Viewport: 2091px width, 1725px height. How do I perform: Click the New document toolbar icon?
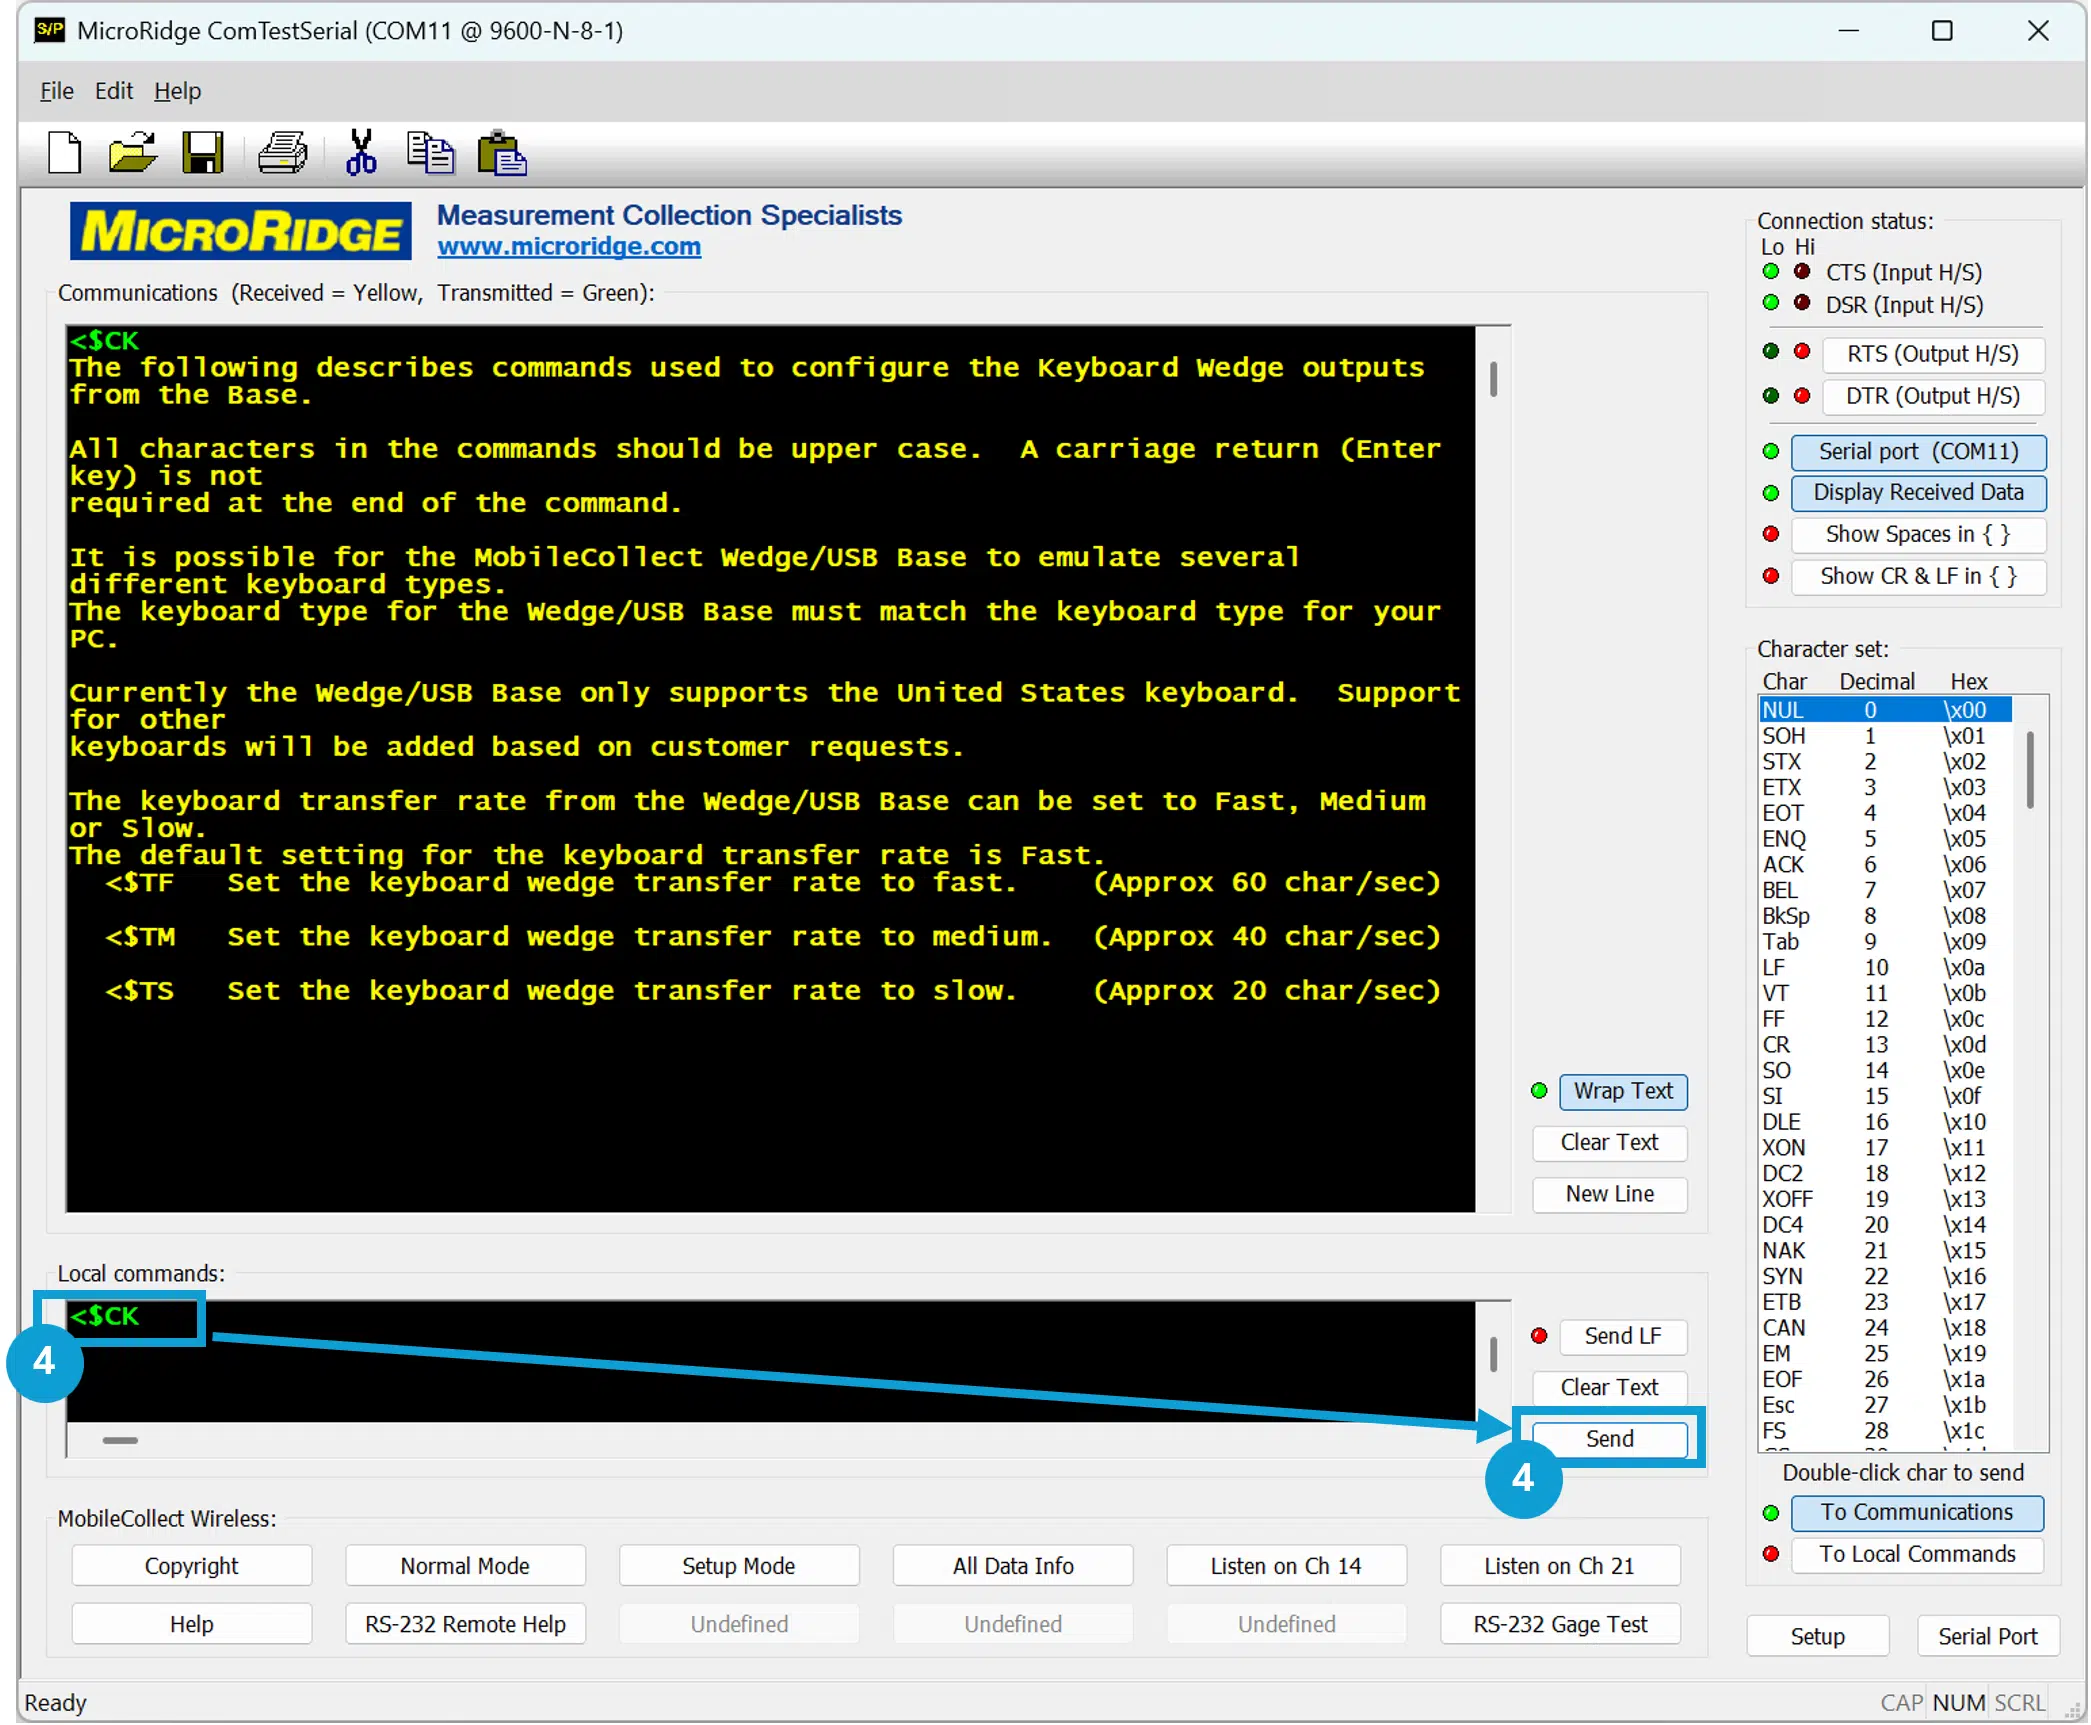pos(65,153)
